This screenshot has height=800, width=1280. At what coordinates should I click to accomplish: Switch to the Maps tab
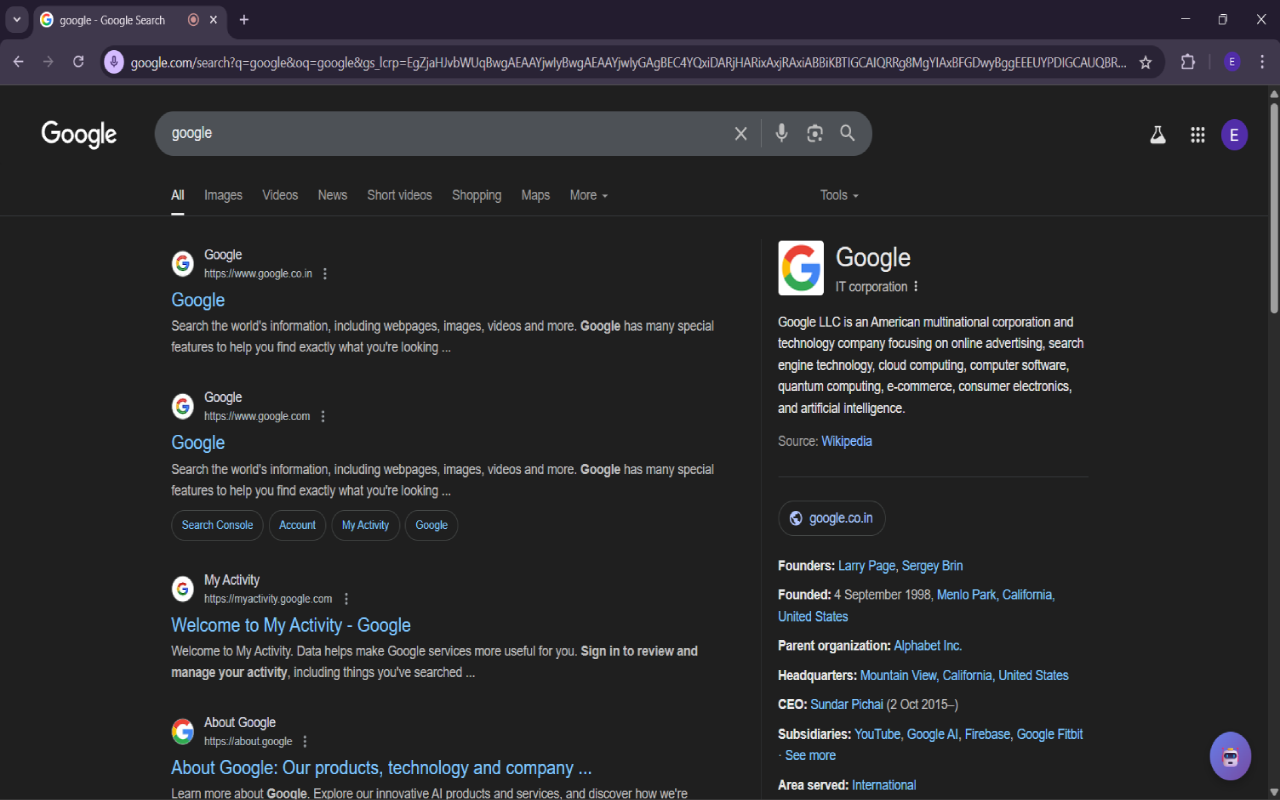tap(536, 196)
